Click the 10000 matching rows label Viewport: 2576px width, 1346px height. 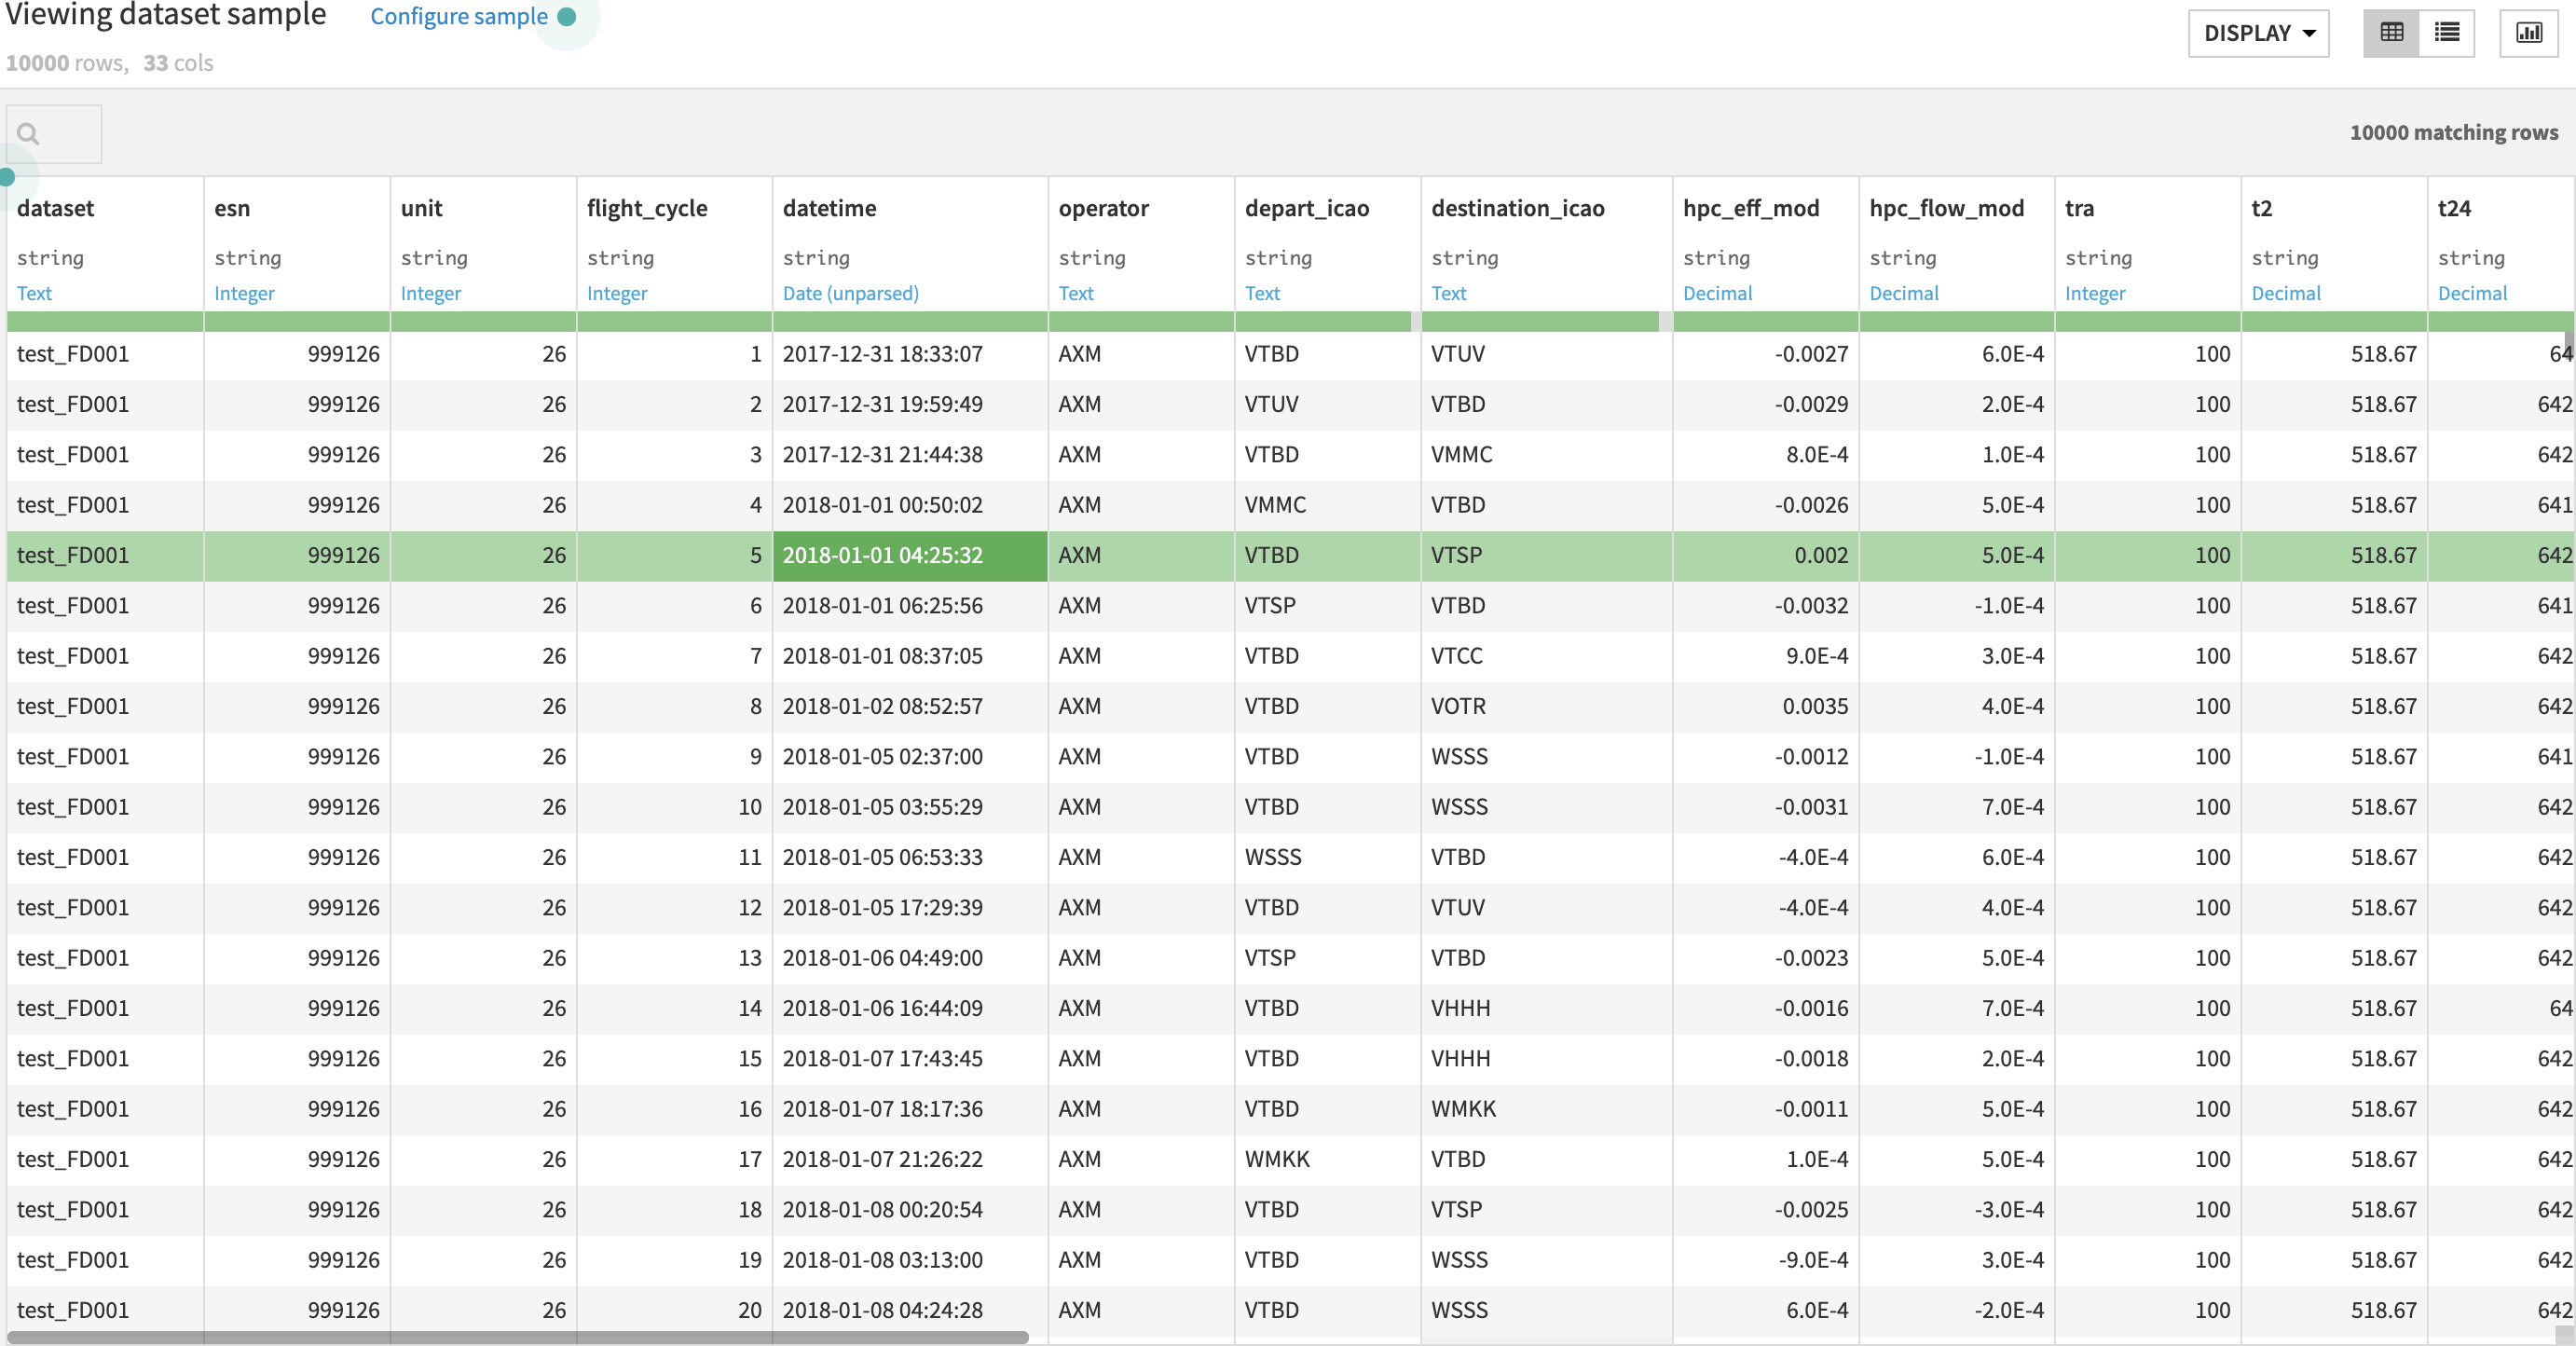coord(2454,132)
